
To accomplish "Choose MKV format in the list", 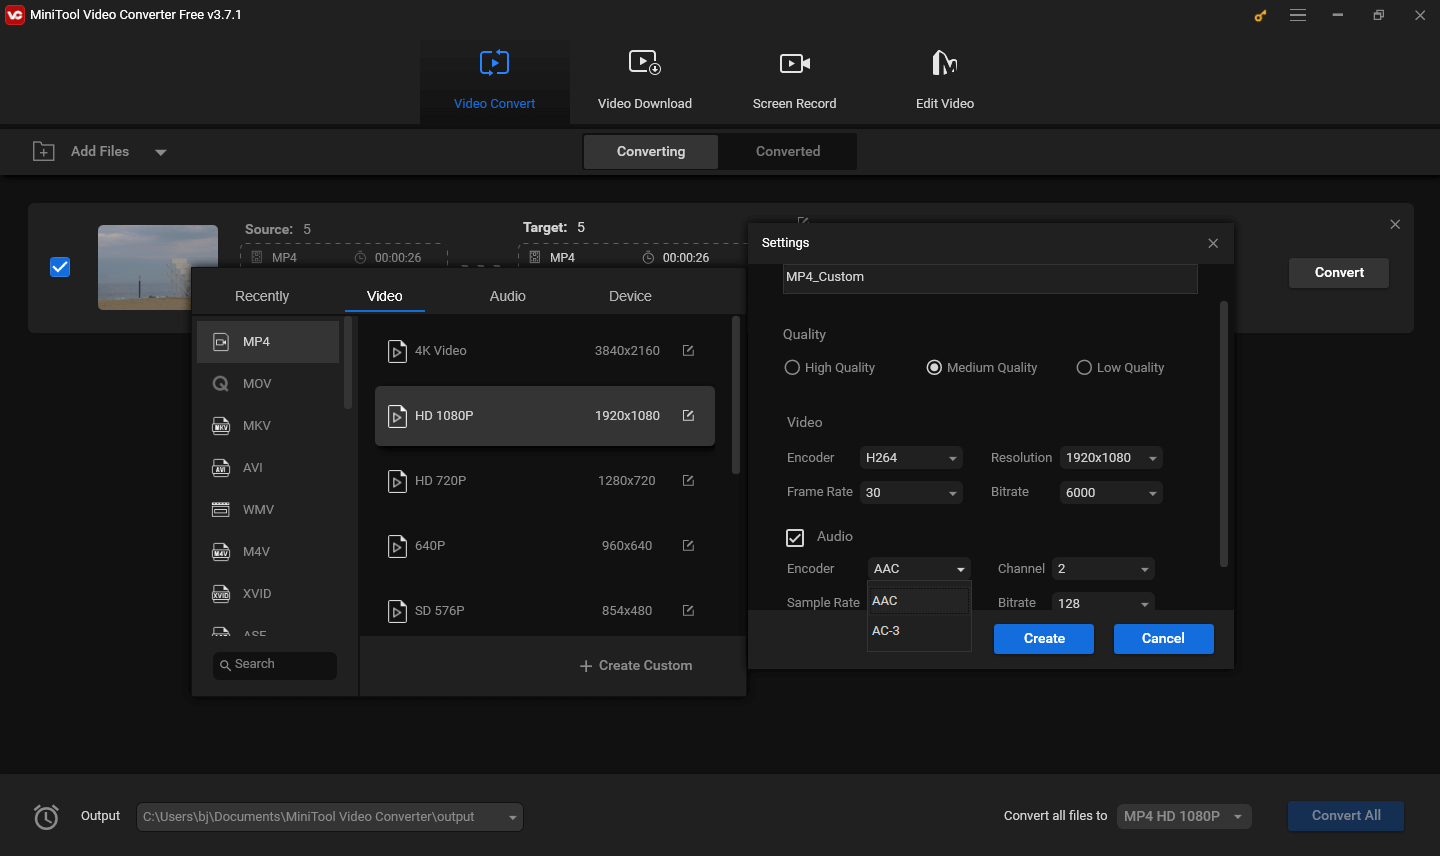I will pyautogui.click(x=268, y=426).
